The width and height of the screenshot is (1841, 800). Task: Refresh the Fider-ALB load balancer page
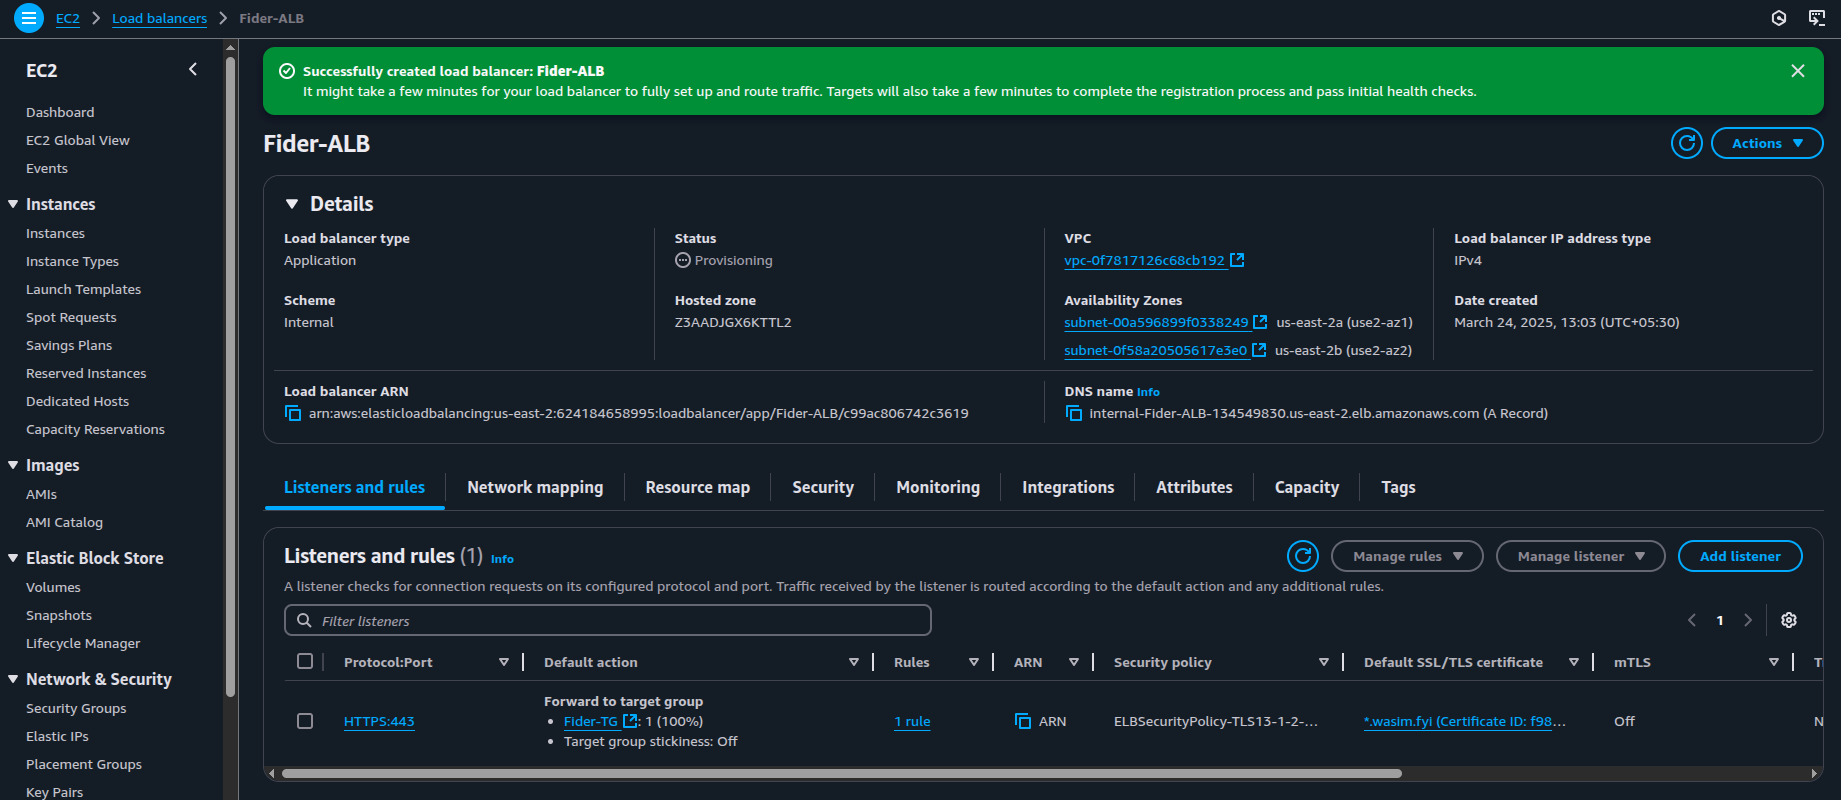point(1687,143)
